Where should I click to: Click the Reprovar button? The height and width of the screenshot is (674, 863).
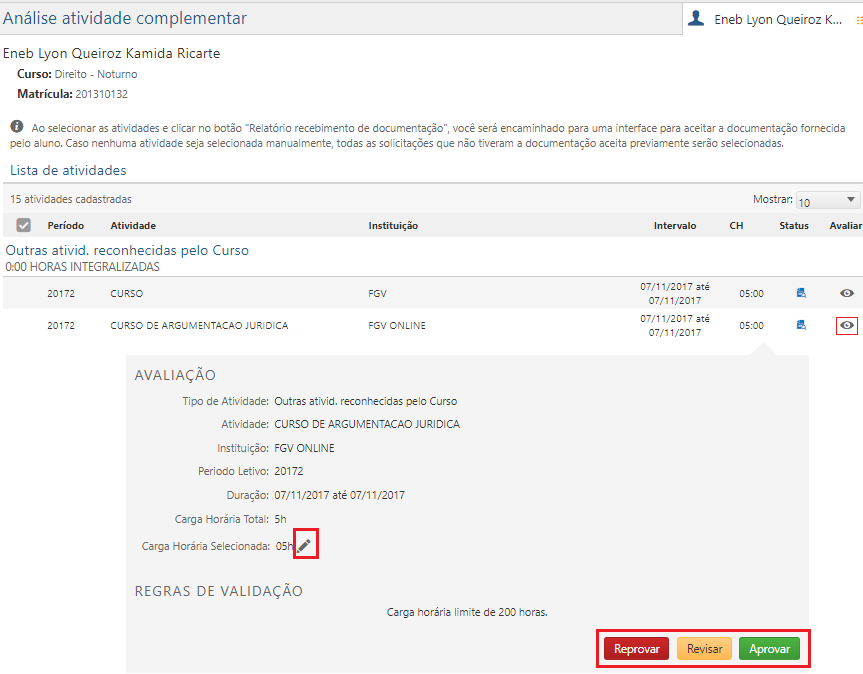[635, 648]
